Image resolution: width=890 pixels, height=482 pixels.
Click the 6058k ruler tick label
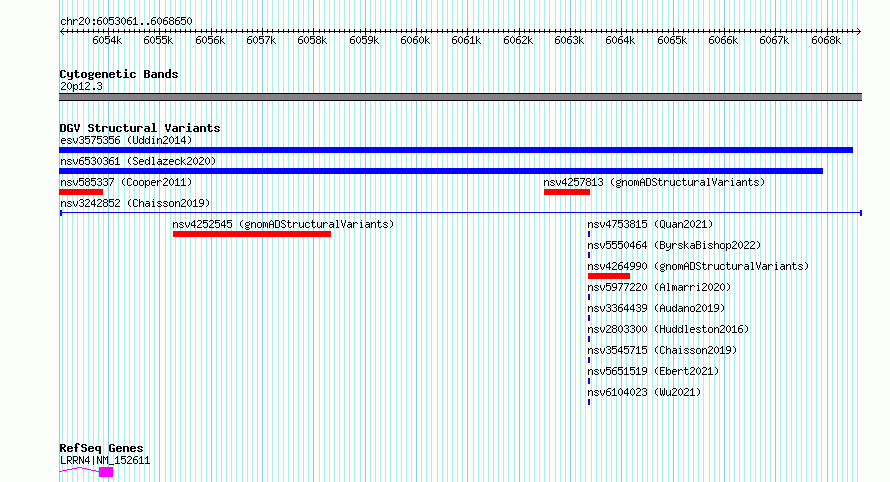(x=312, y=40)
